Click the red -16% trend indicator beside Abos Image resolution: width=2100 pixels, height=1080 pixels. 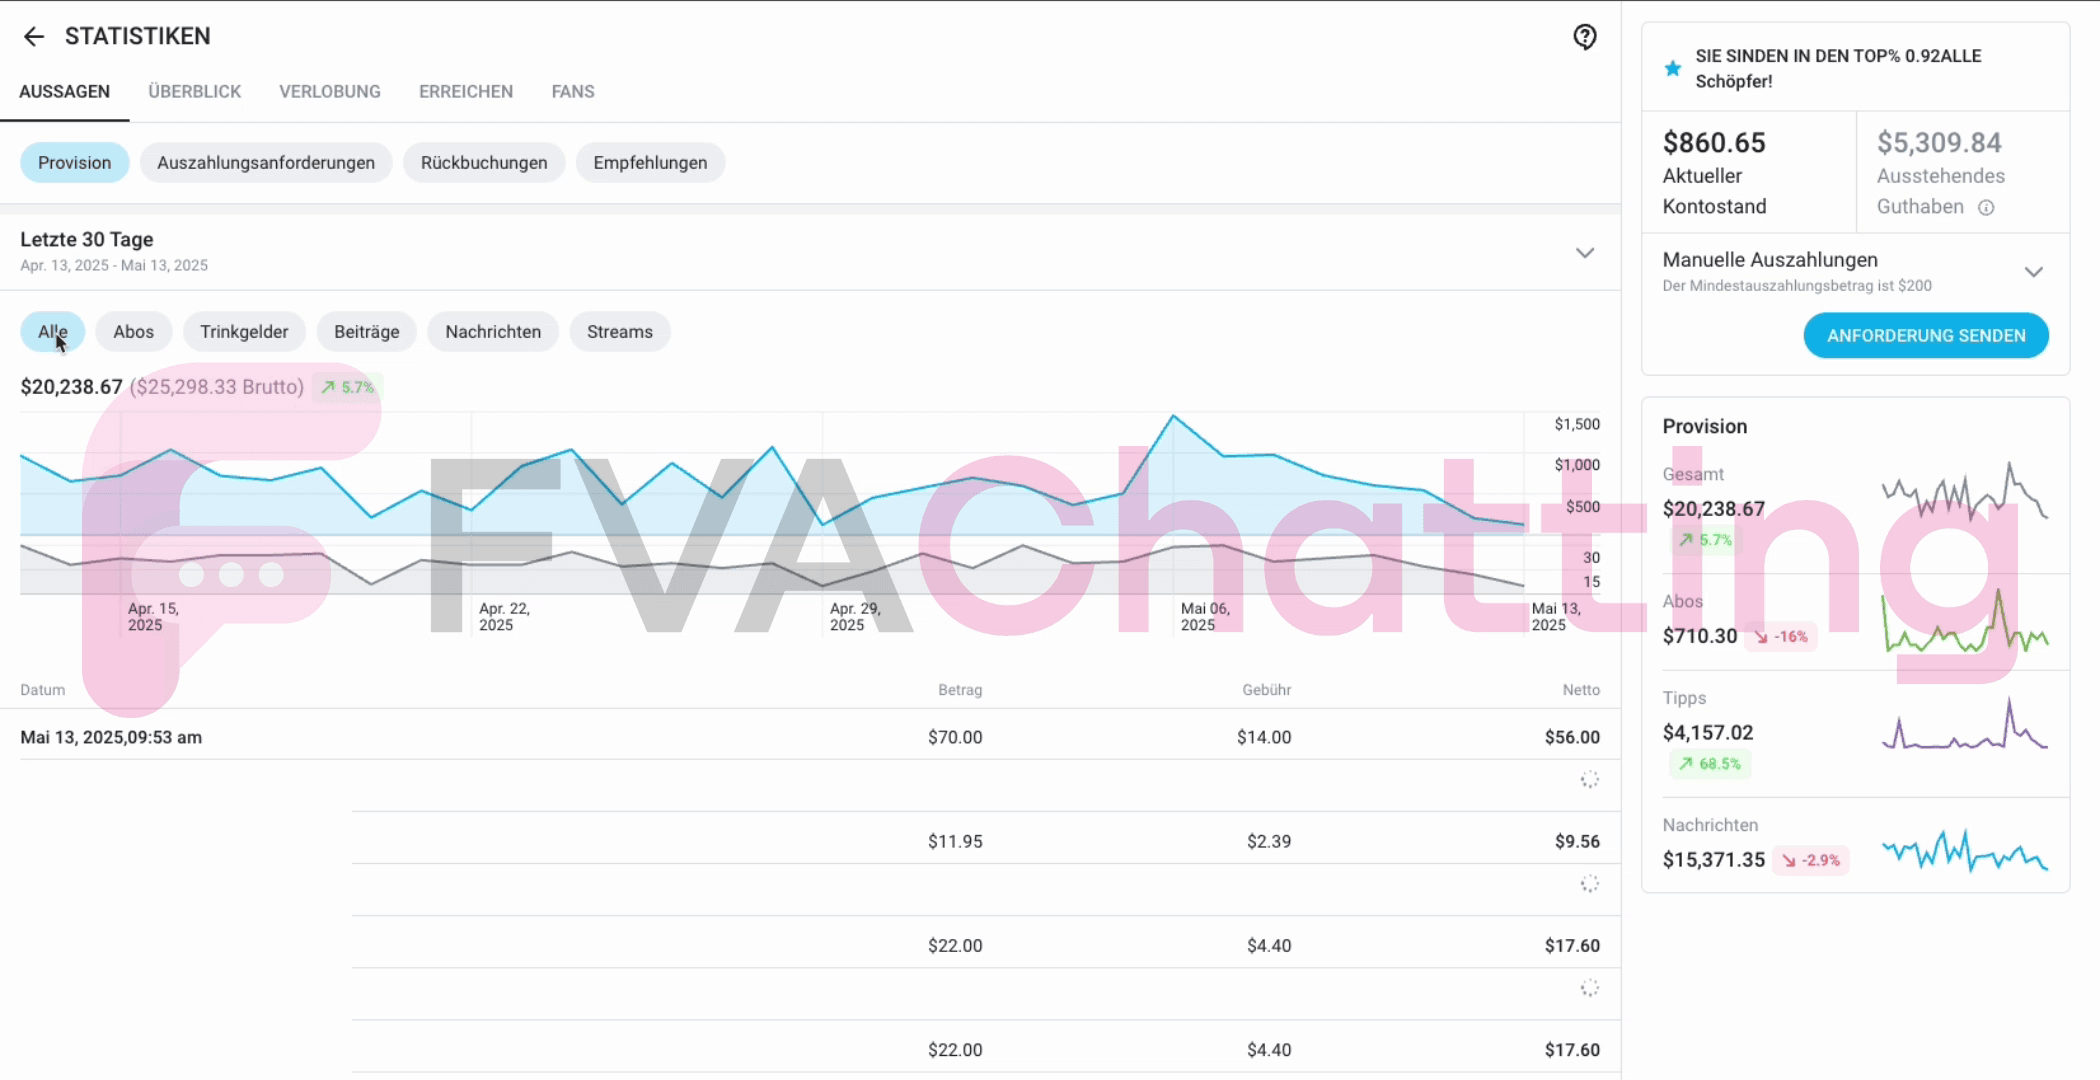coord(1780,636)
